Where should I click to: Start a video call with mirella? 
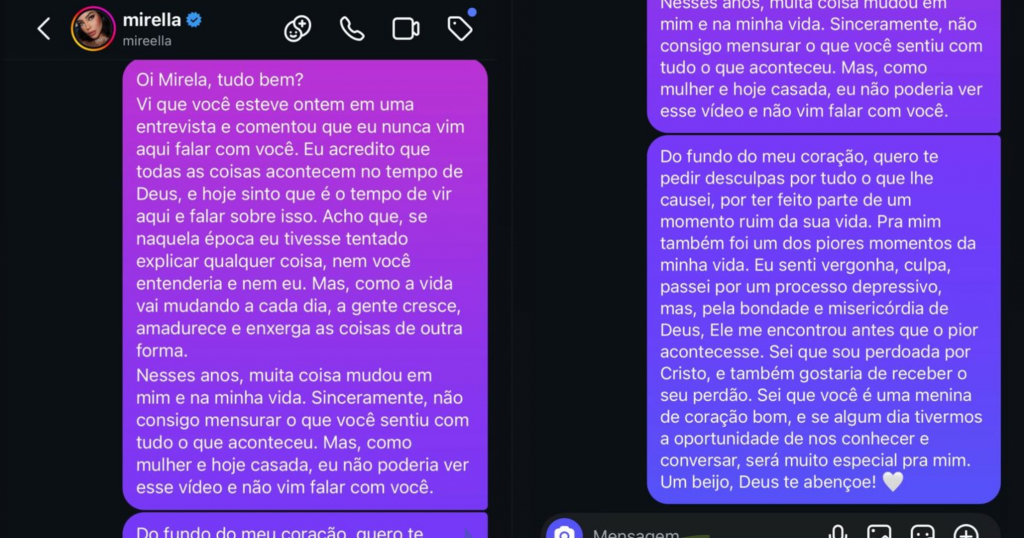(406, 29)
